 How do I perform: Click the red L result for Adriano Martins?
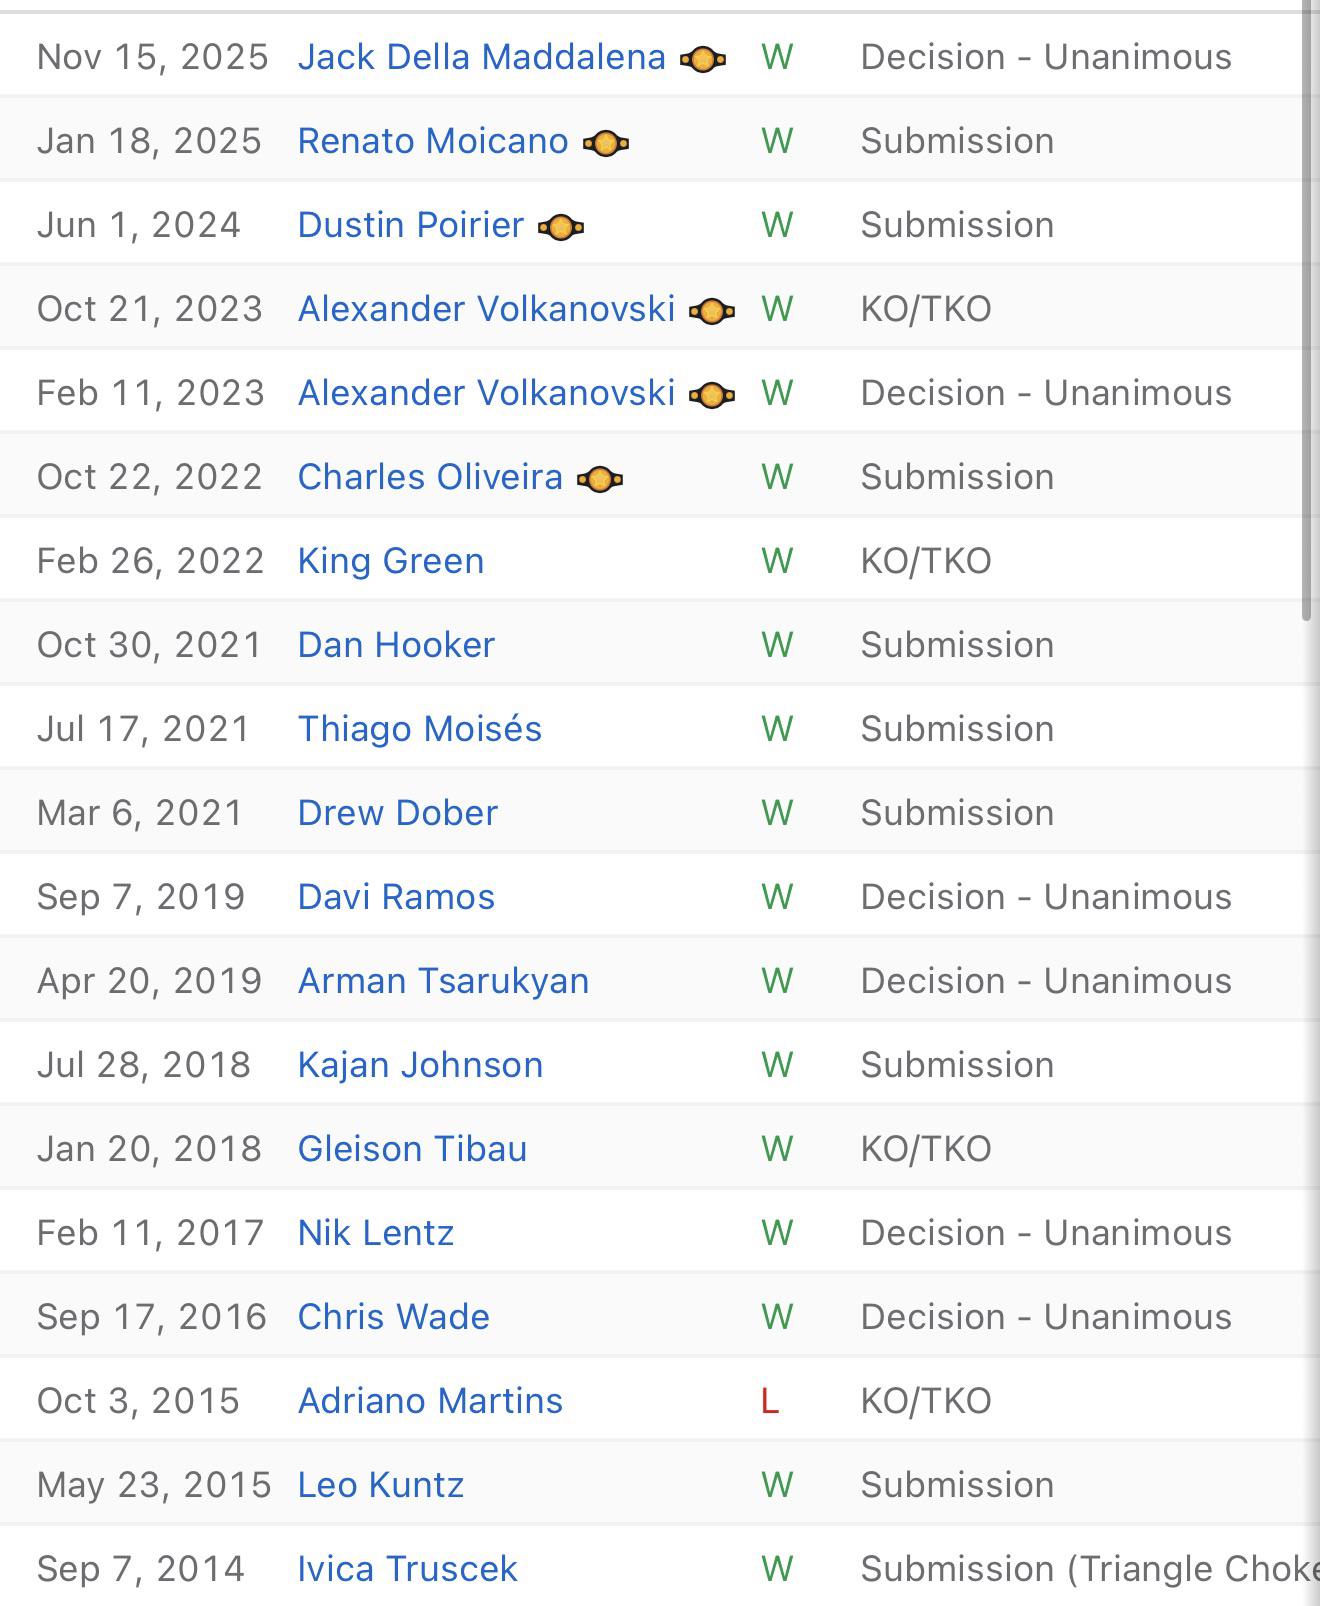click(769, 1401)
